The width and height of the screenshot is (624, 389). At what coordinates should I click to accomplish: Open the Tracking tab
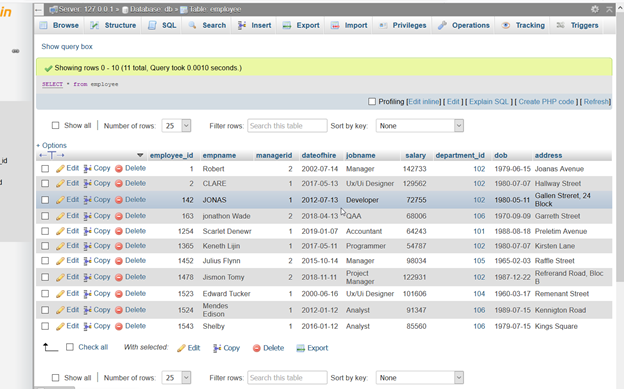(523, 25)
